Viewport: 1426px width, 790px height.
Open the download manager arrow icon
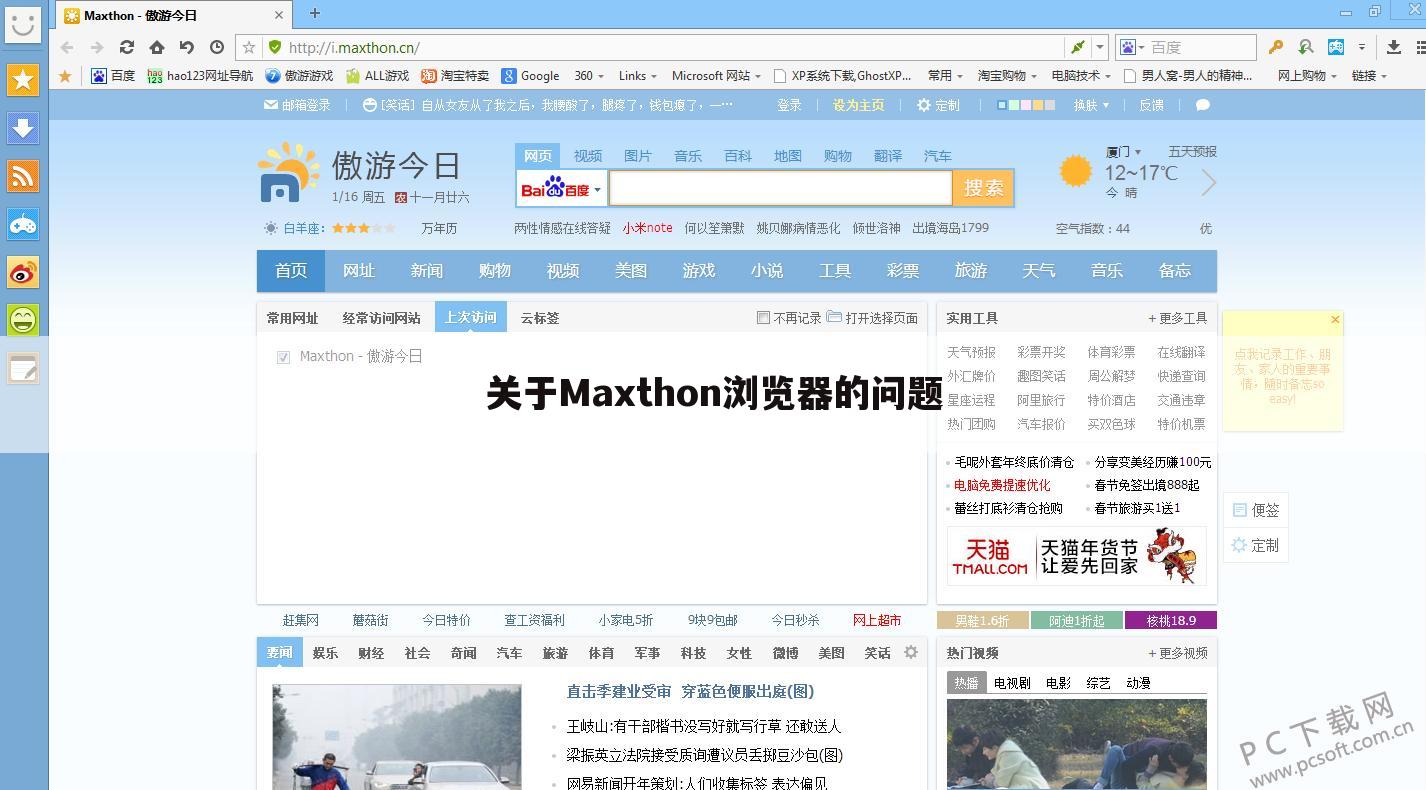(x=1394, y=47)
